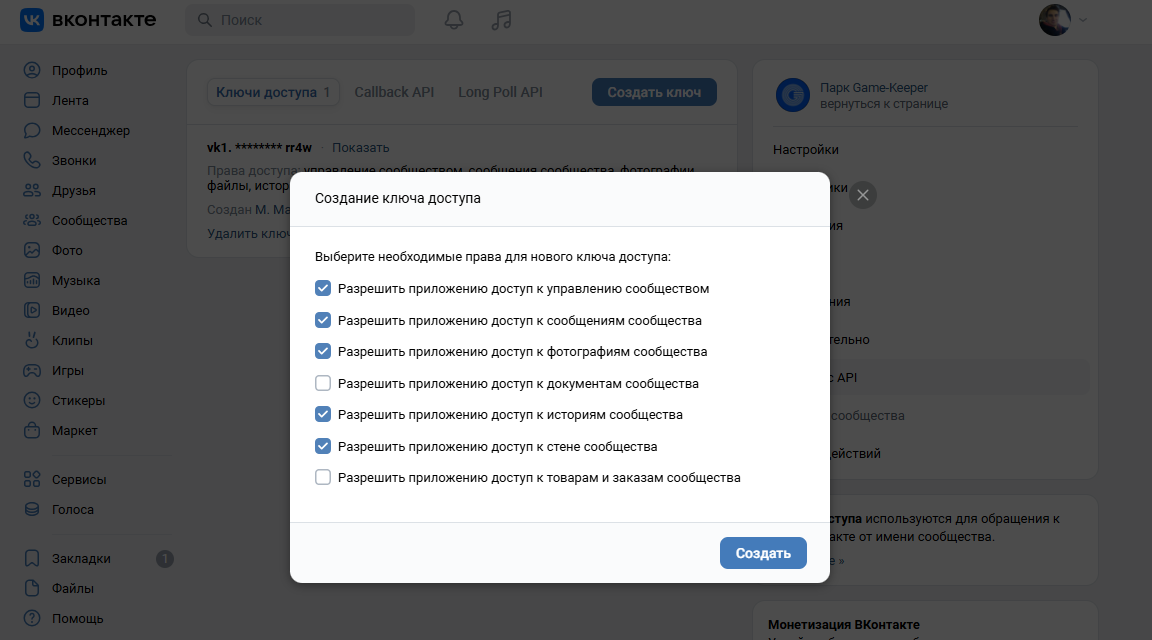
Task: Switch to Callback API tab
Action: pyautogui.click(x=394, y=92)
